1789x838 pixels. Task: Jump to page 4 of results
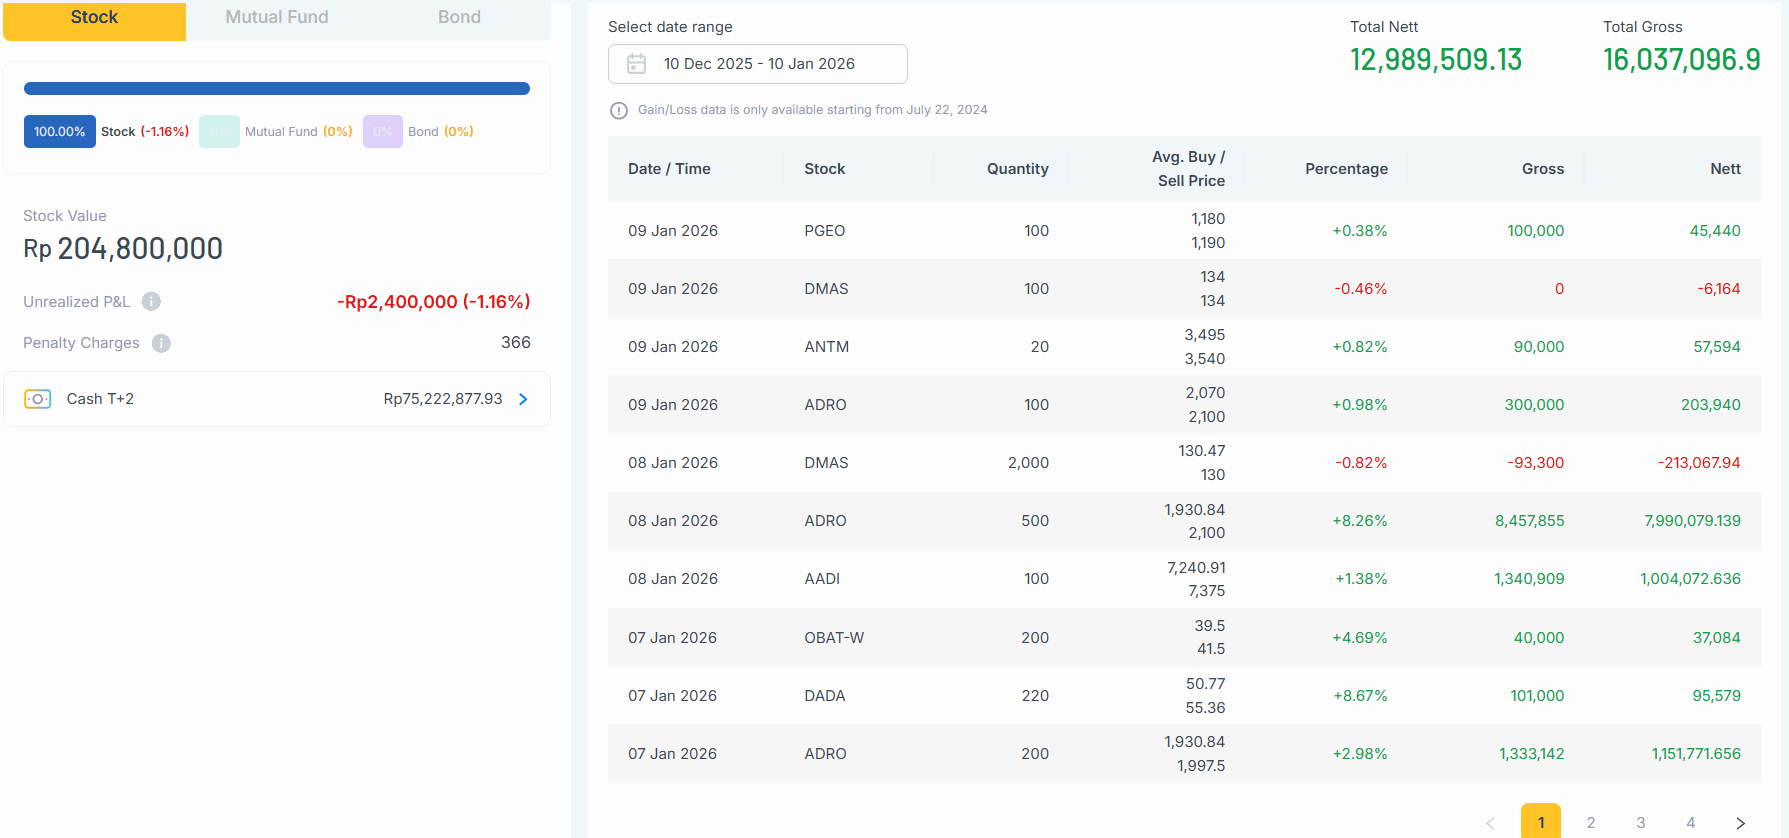pyautogui.click(x=1691, y=823)
